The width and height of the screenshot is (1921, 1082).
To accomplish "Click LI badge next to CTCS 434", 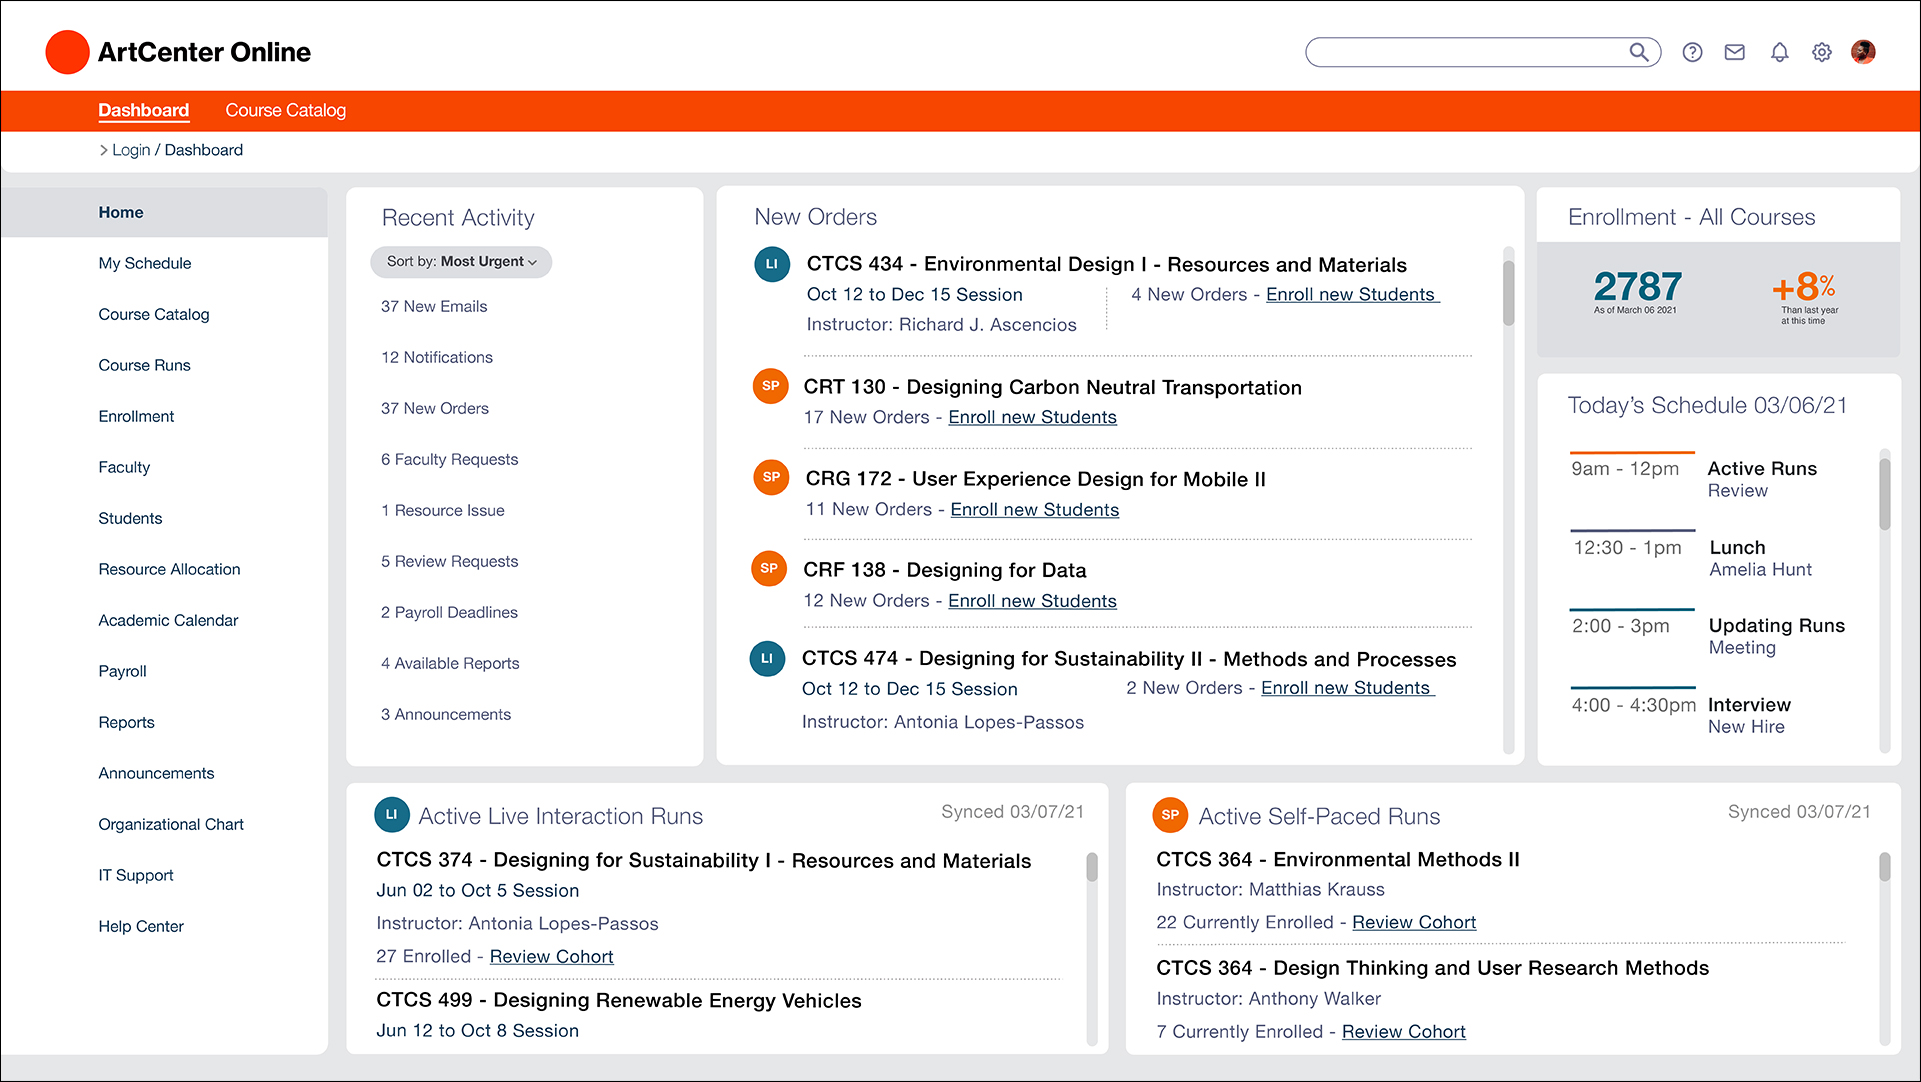I will 771,264.
